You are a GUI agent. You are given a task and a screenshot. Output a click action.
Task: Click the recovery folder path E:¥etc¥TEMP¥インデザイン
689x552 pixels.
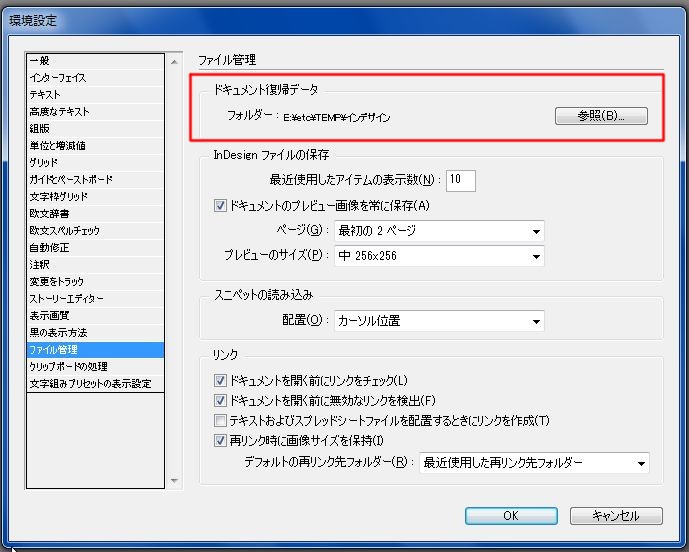pyautogui.click(x=337, y=118)
